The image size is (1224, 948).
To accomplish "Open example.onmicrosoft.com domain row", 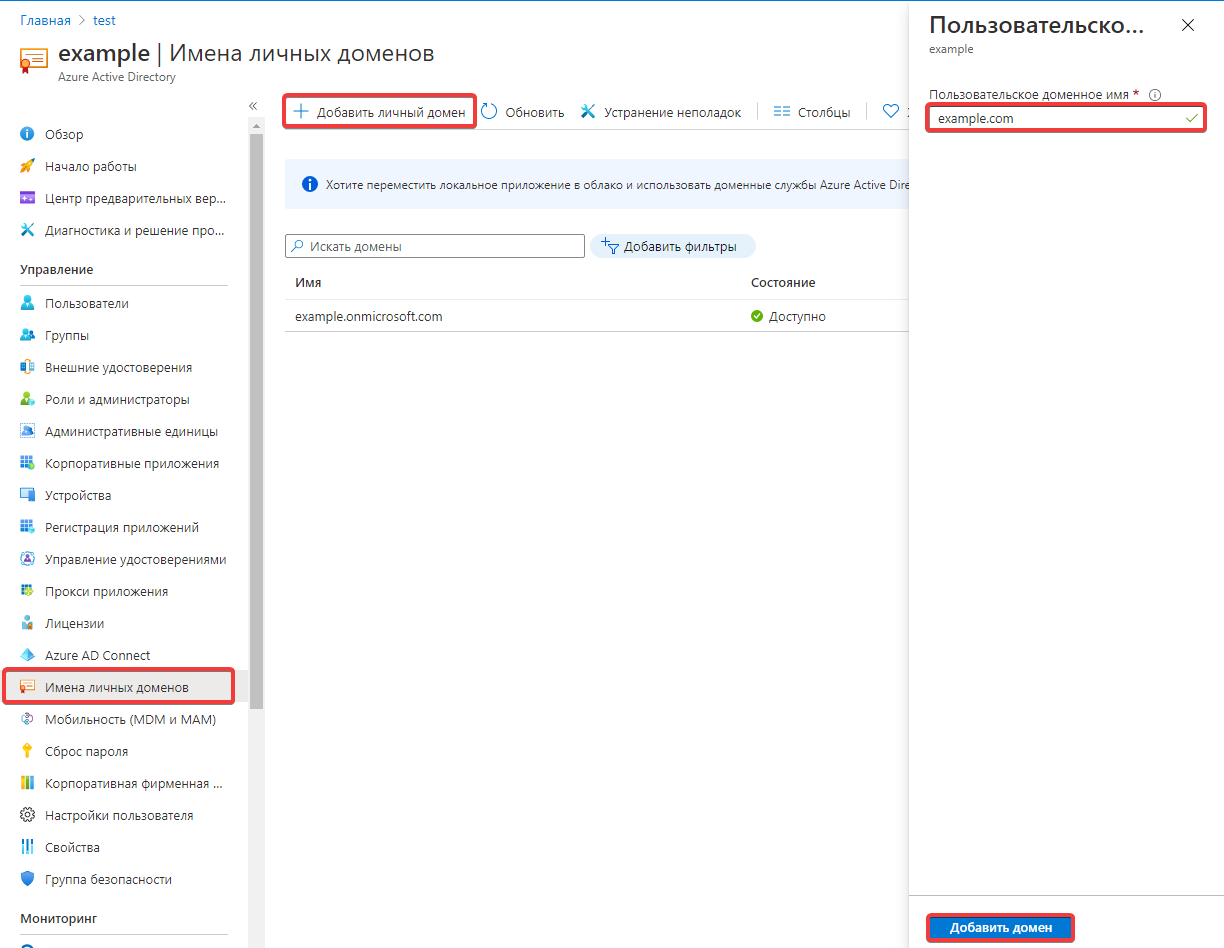I will tap(368, 316).
